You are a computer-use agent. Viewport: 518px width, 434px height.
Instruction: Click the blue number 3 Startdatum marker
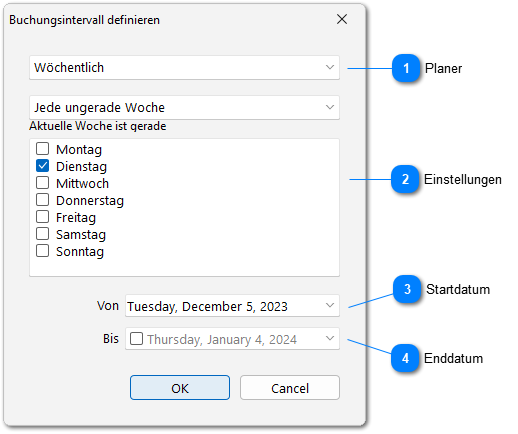click(407, 289)
